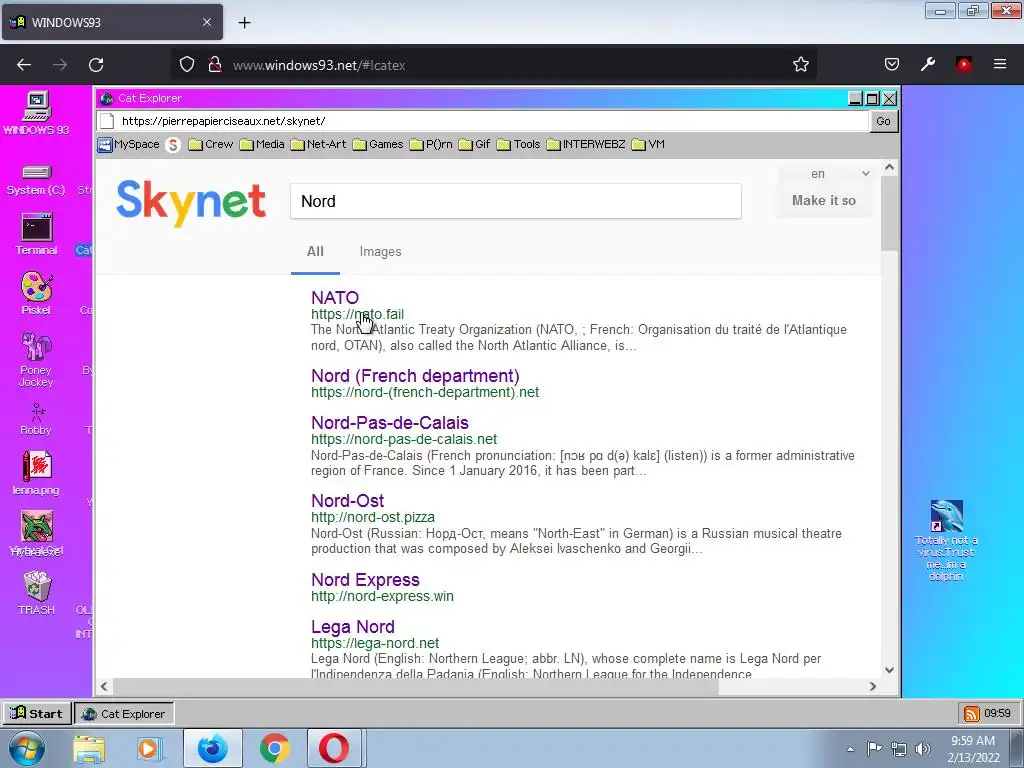The width and height of the screenshot is (1024, 768).
Task: Open the Crew bookmarks folder
Action: (210, 144)
